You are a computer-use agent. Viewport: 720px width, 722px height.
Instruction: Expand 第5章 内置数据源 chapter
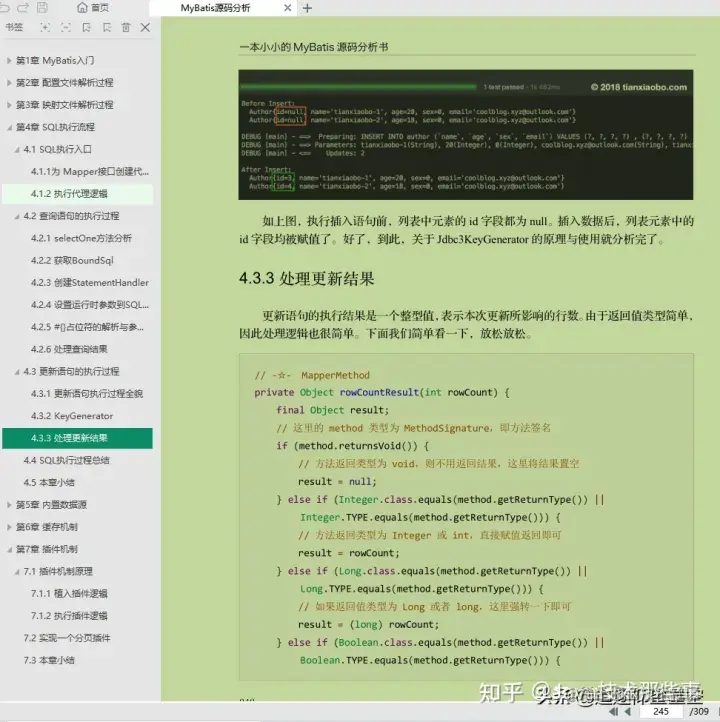[9, 505]
